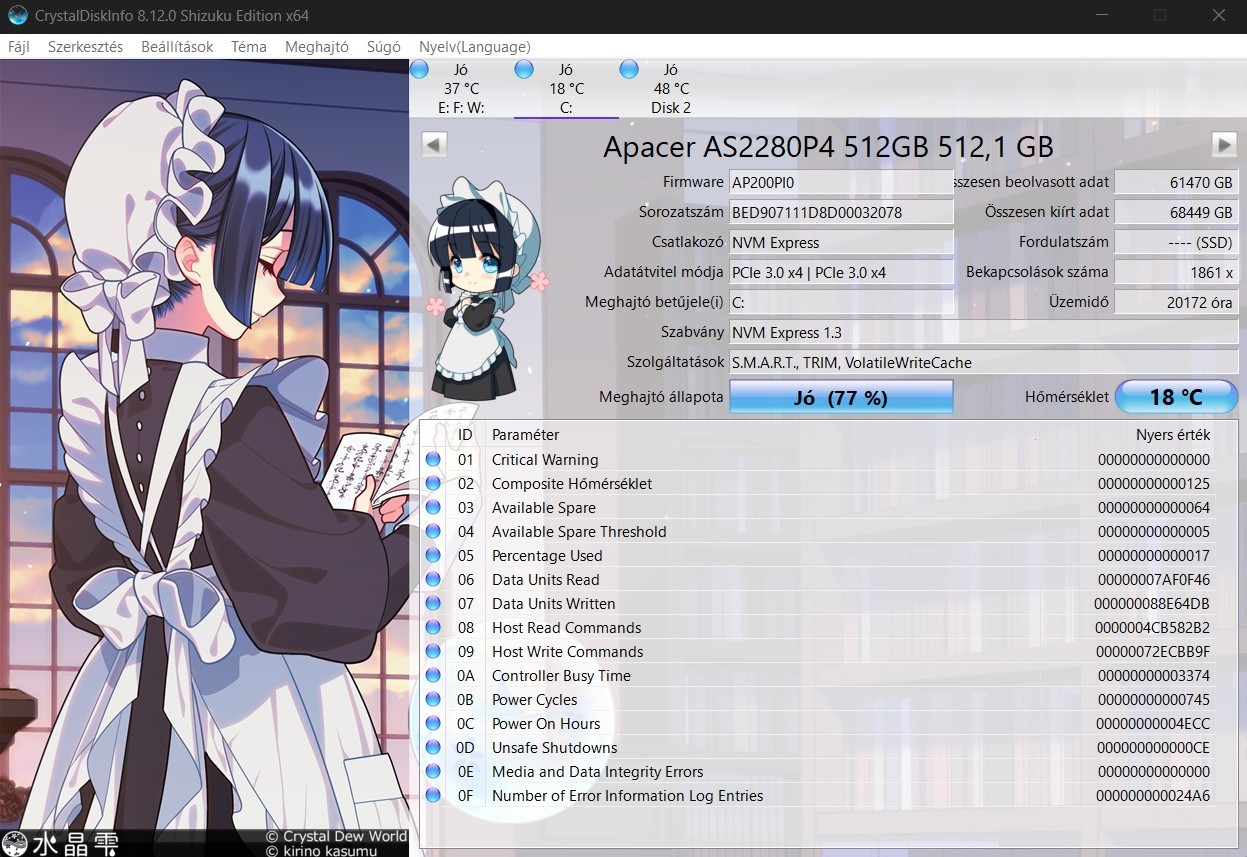Click raw value 00000000004ECC

[1153, 724]
